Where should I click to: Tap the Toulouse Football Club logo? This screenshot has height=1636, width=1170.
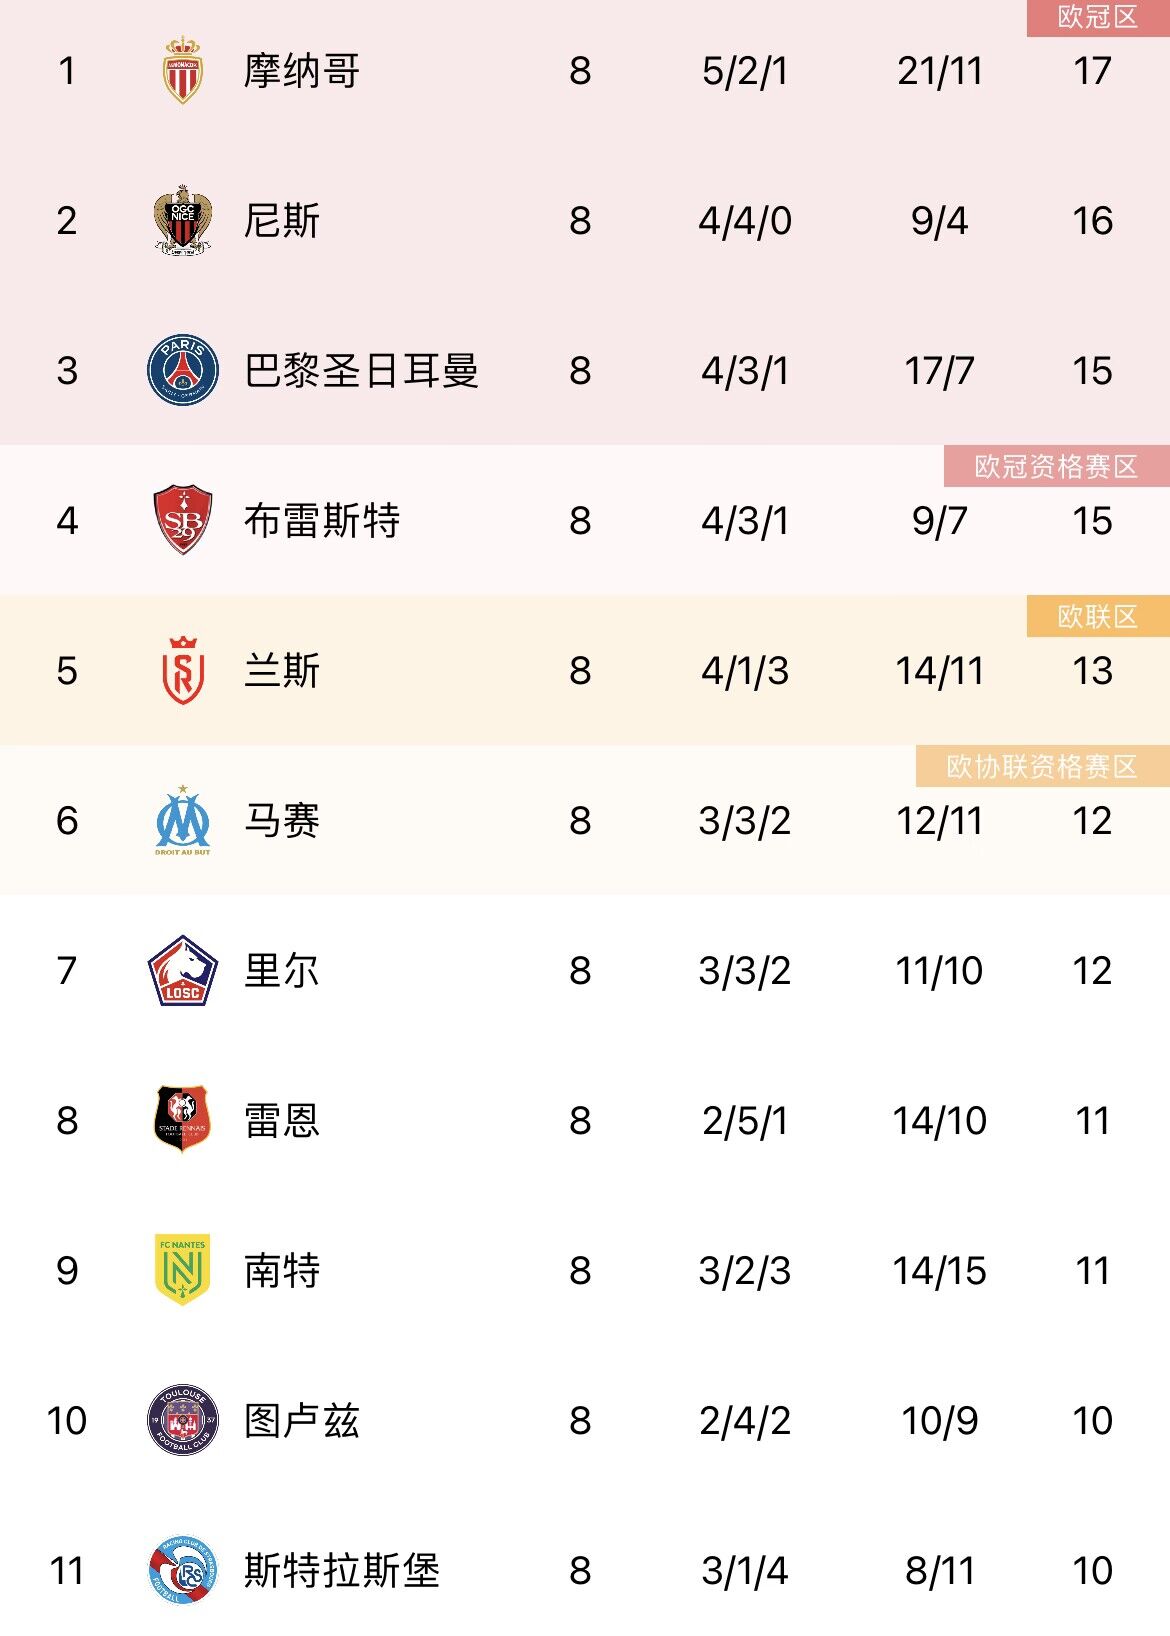pos(183,1420)
